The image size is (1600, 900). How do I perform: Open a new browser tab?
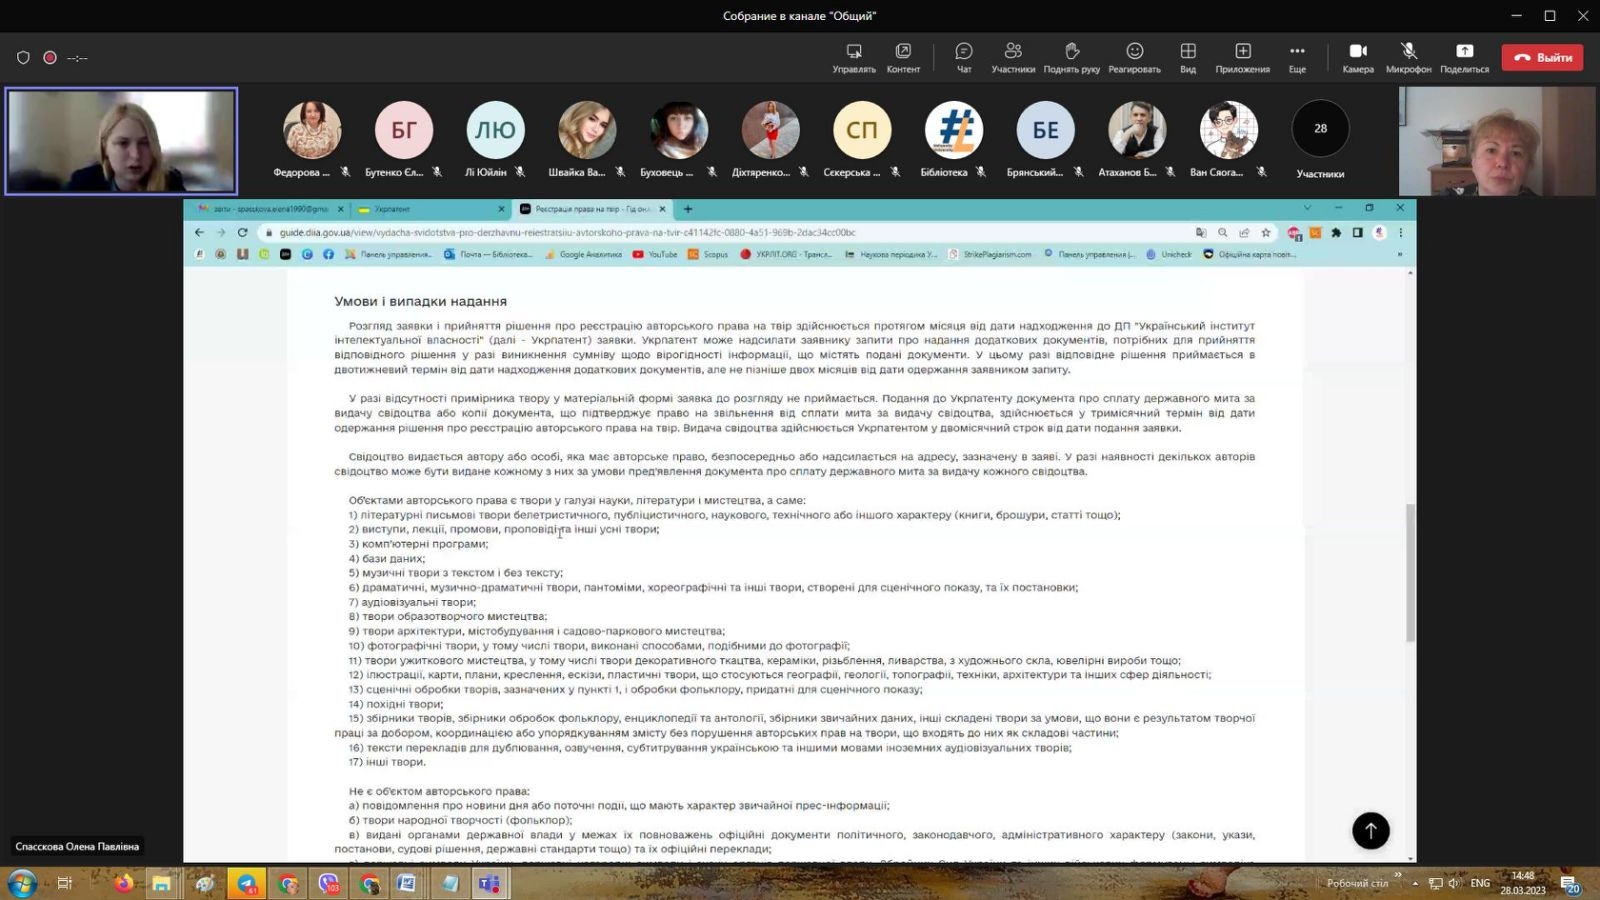(x=688, y=209)
